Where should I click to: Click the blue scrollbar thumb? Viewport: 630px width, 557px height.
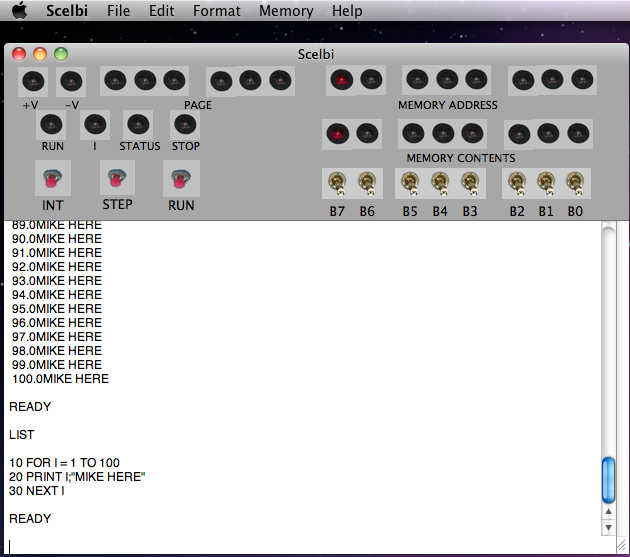click(608, 480)
